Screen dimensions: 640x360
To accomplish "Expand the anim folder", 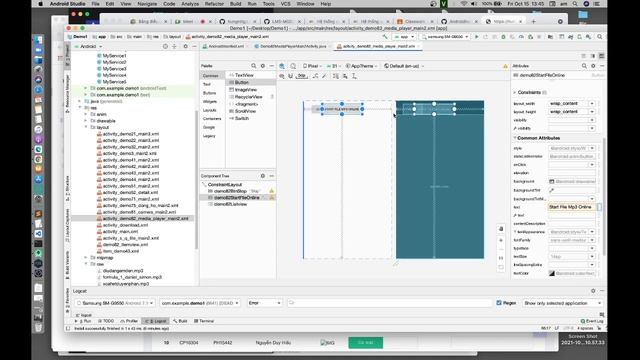I will point(86,114).
